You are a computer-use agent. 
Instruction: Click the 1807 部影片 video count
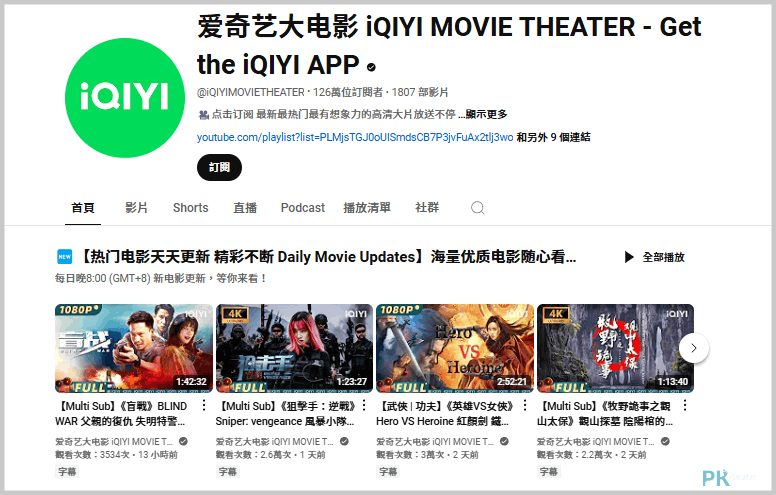pyautogui.click(x=420, y=92)
